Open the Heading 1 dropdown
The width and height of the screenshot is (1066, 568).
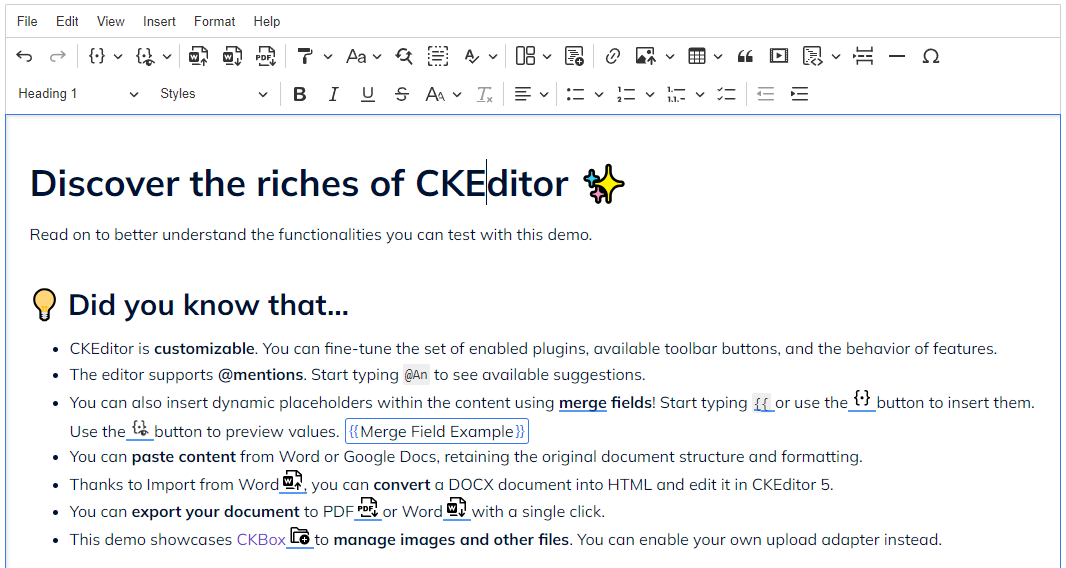tap(78, 94)
